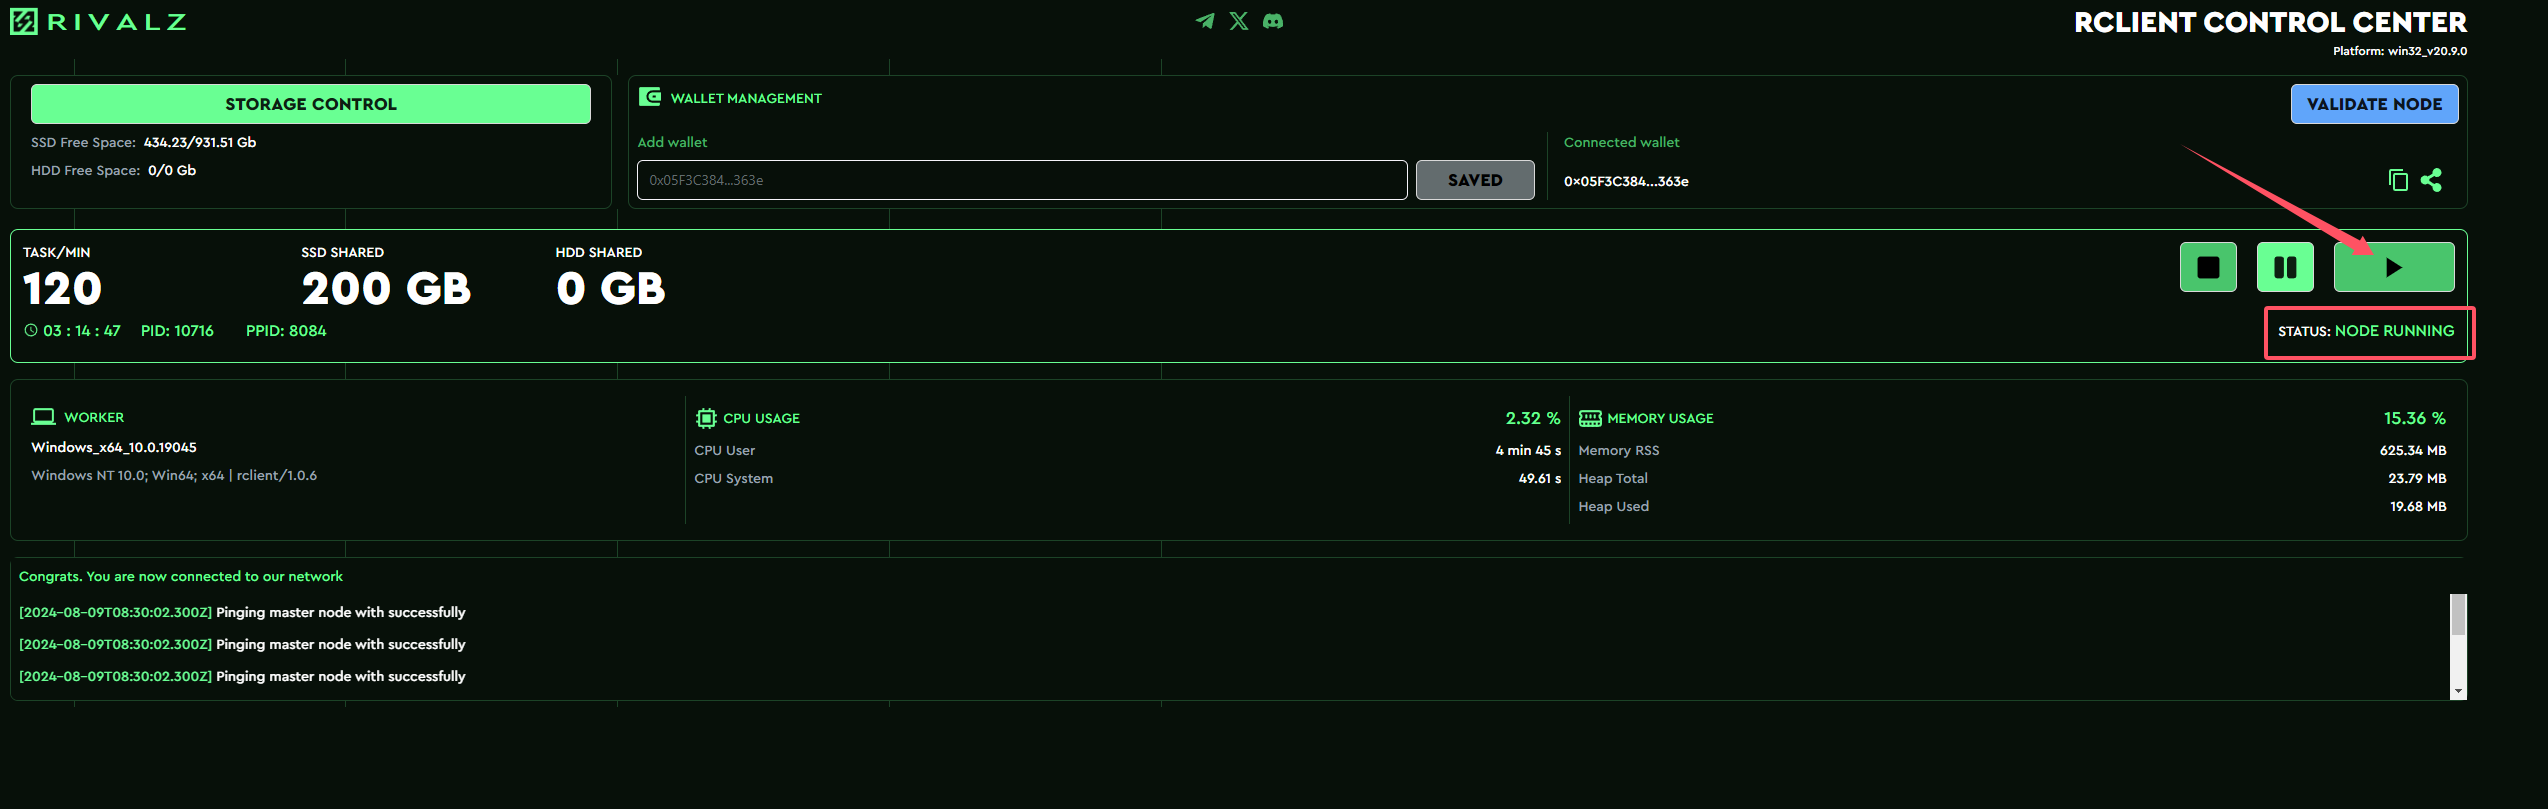Click the Validate Node button

click(x=2374, y=104)
